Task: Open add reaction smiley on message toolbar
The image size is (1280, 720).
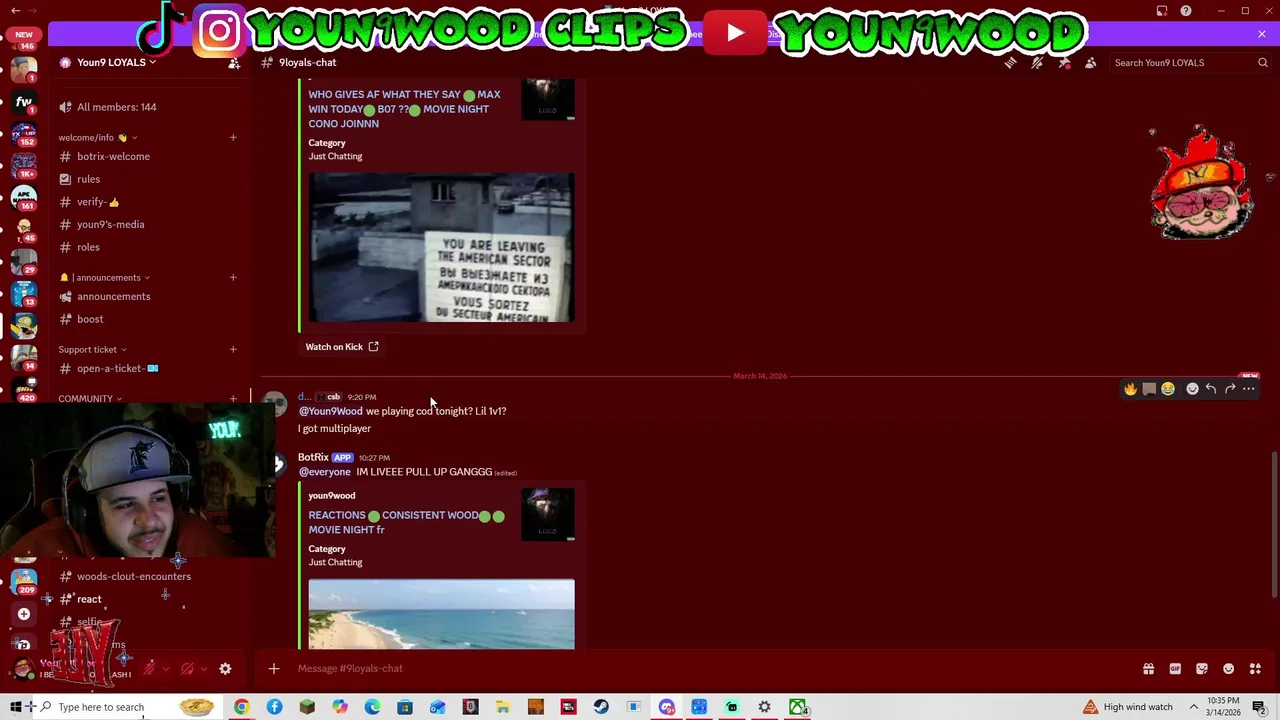Action: [1192, 389]
